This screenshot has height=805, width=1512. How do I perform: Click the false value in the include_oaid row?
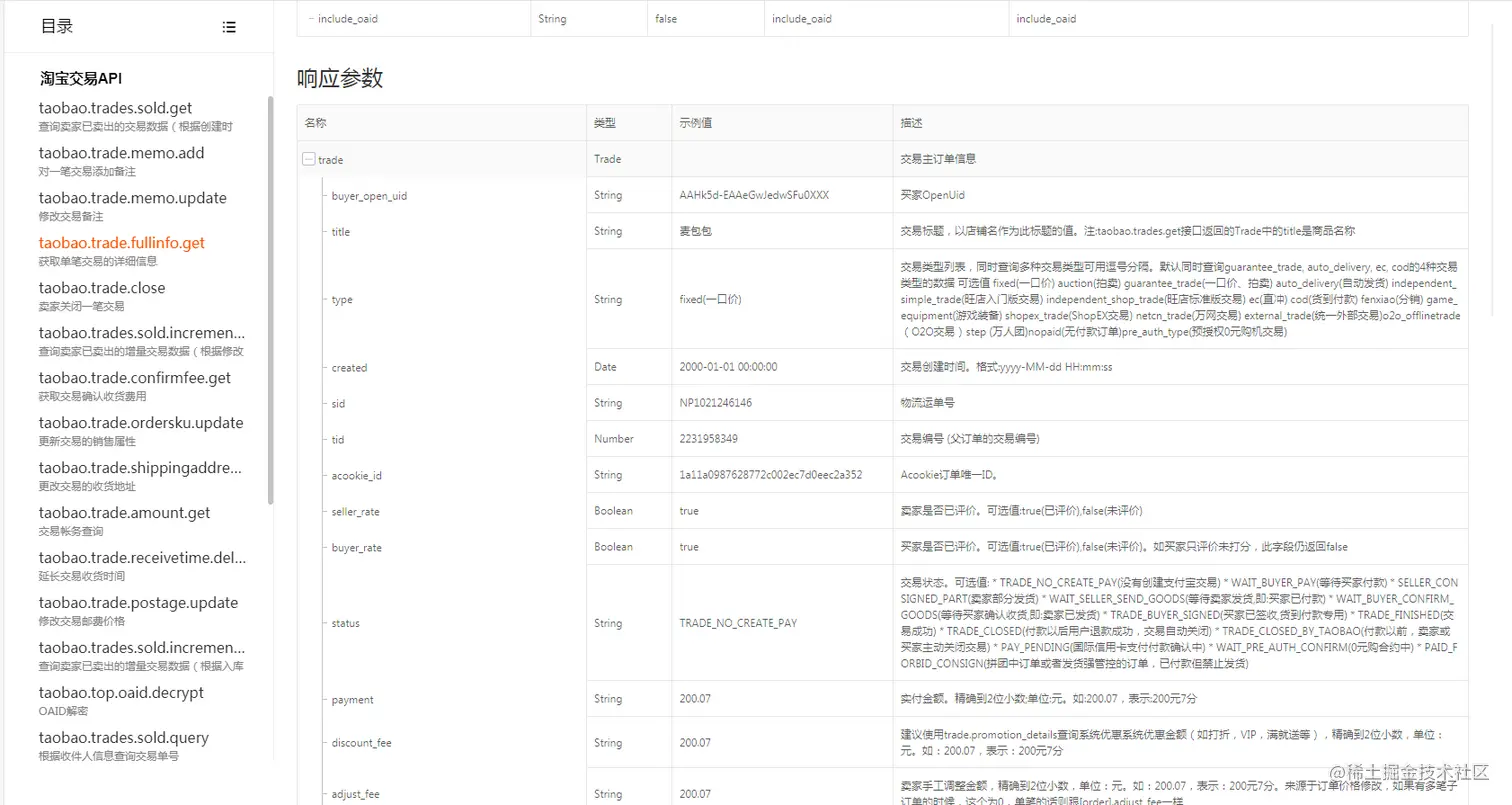pyautogui.click(x=666, y=19)
